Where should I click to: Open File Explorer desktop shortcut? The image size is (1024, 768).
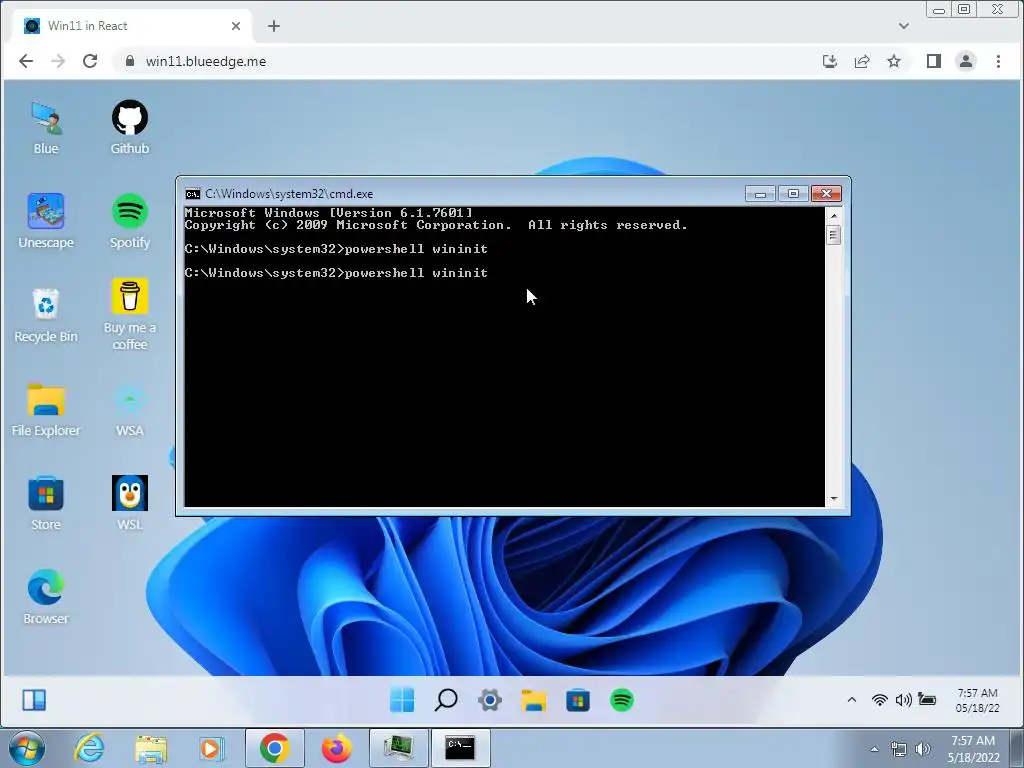[x=46, y=409]
